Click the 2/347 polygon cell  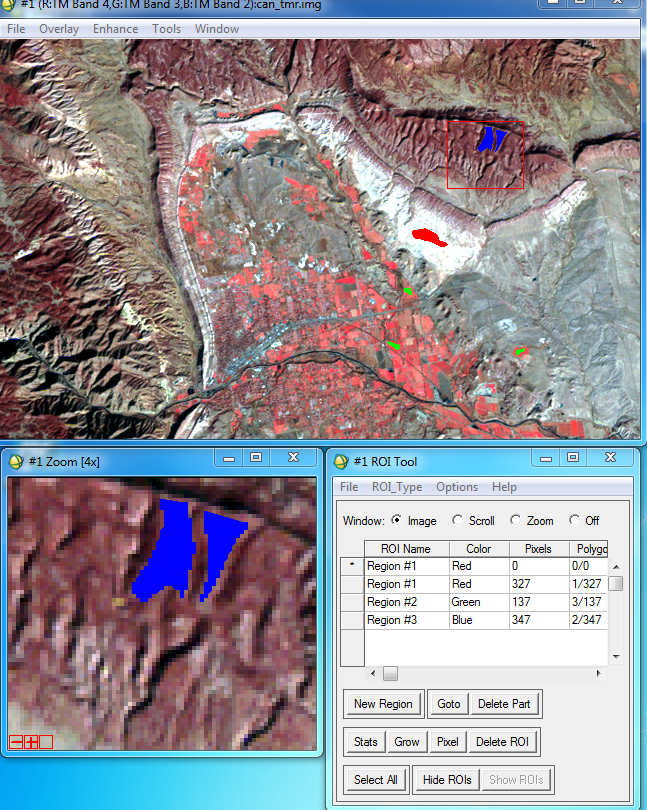[x=589, y=620]
